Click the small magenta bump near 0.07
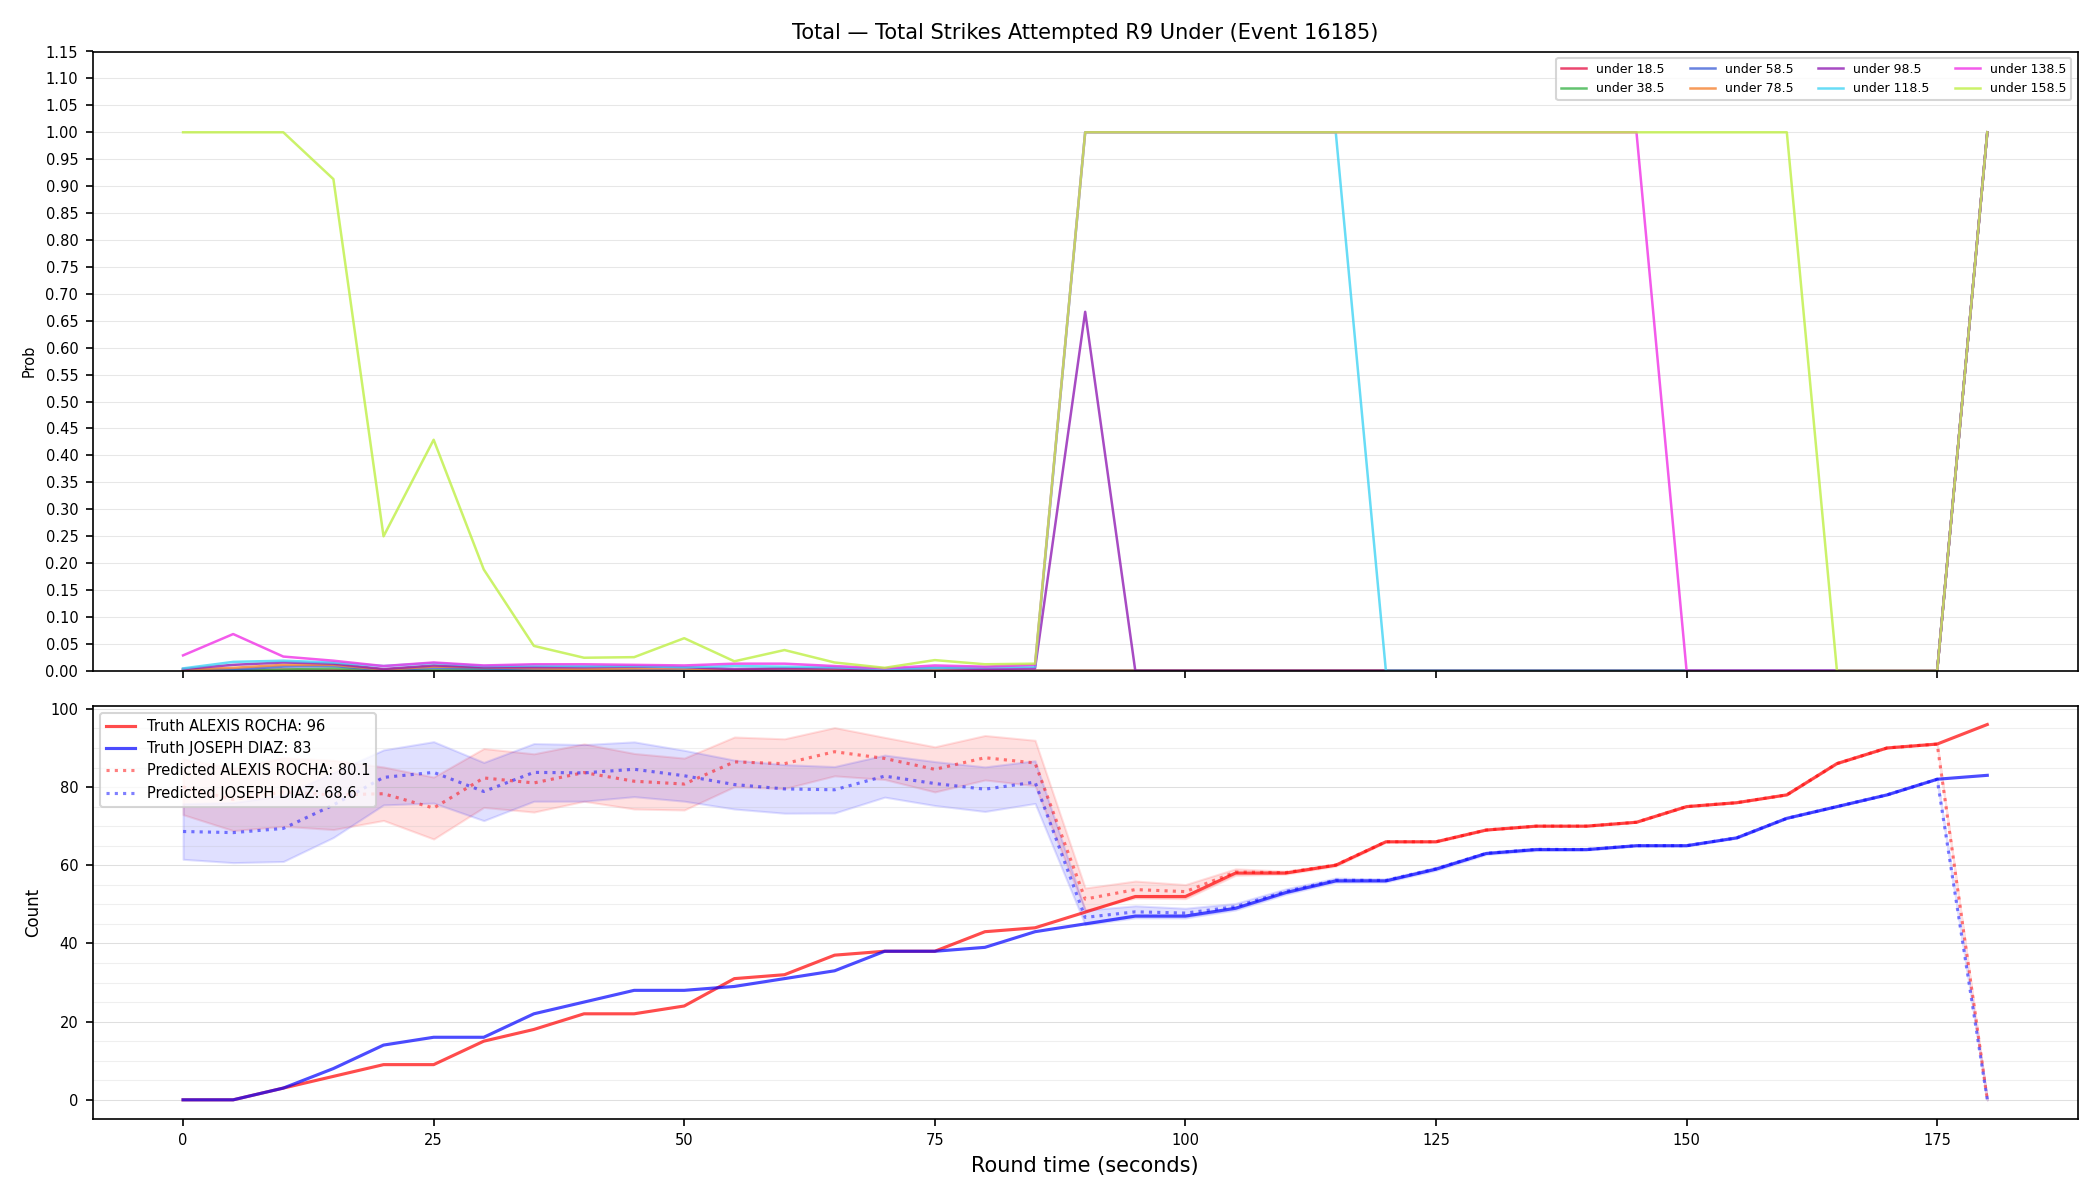 (233, 634)
